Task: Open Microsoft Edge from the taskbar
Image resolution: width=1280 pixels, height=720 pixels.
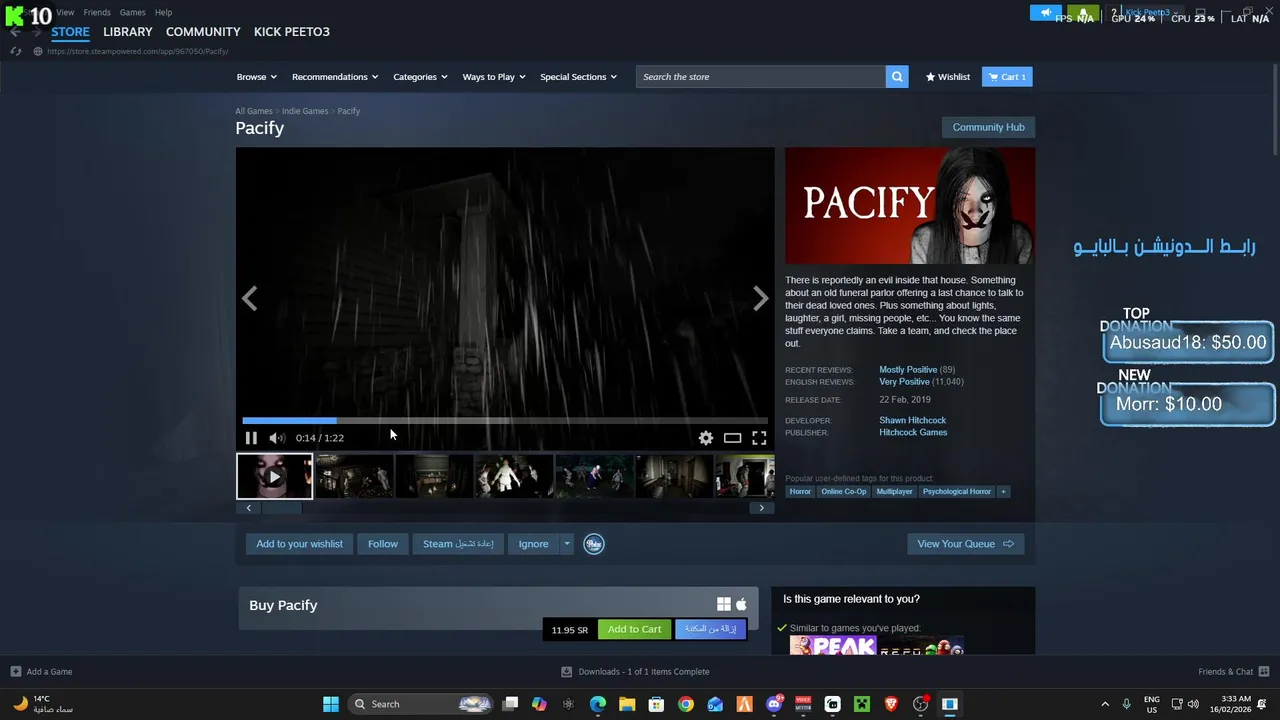Action: (x=598, y=704)
